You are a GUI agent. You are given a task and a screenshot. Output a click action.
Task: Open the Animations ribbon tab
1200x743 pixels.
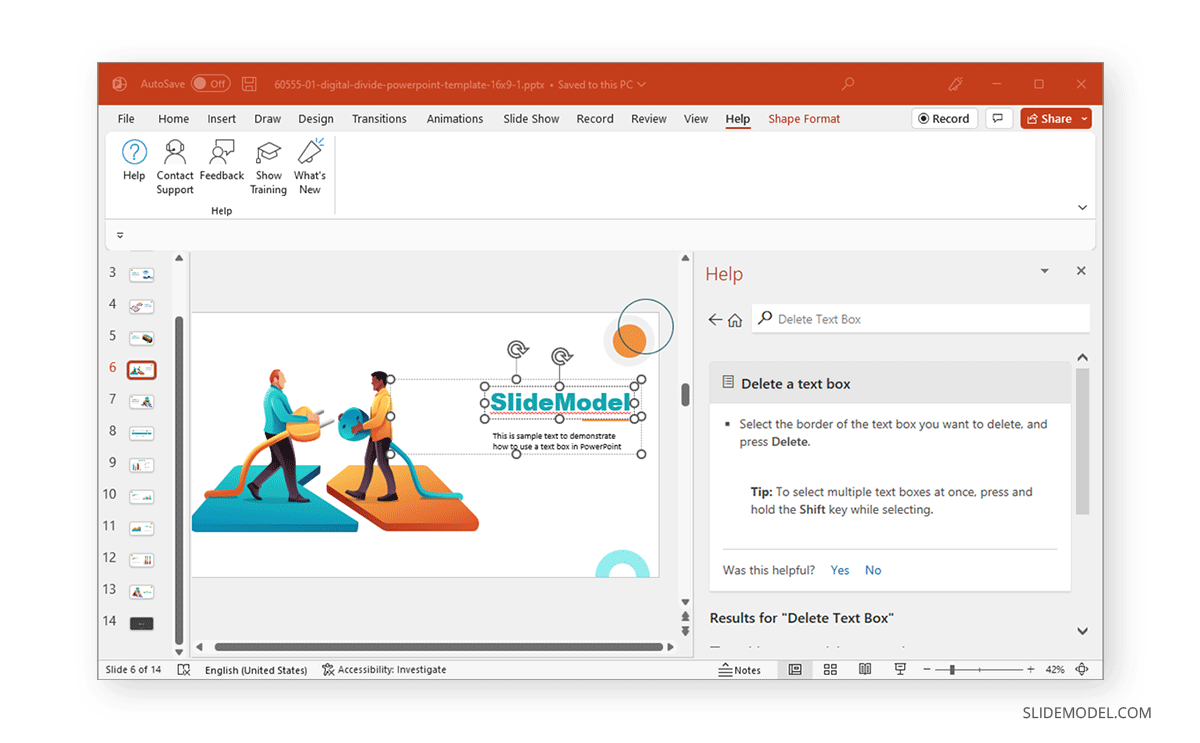(x=455, y=118)
